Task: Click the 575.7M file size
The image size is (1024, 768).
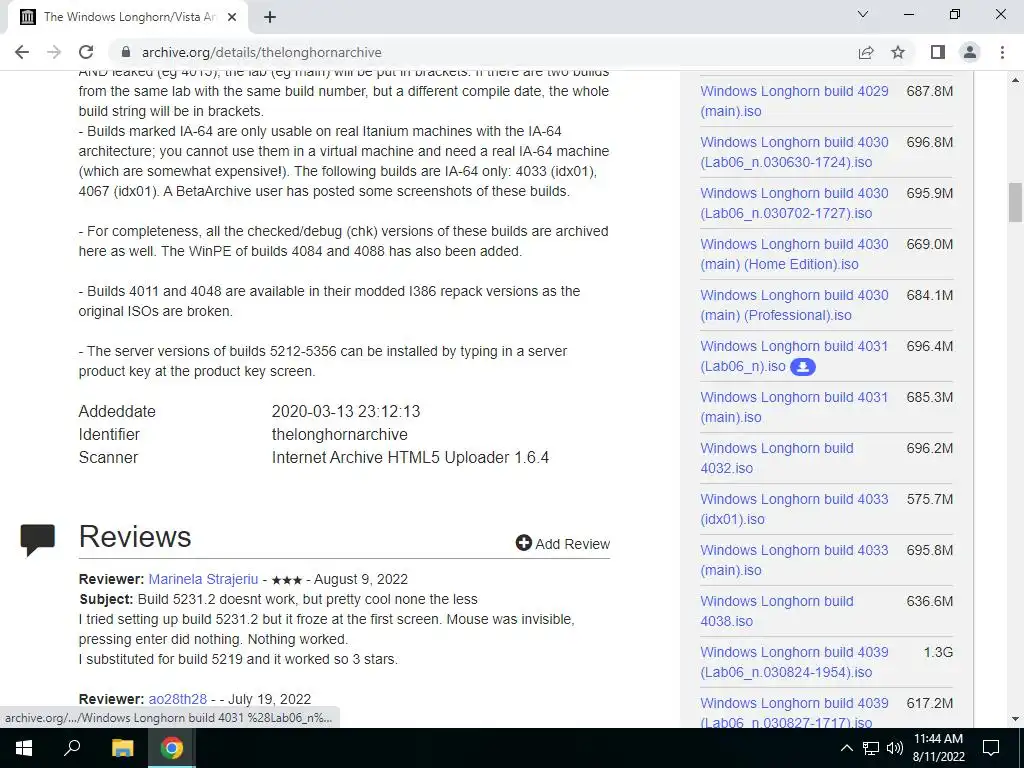Action: (929, 499)
